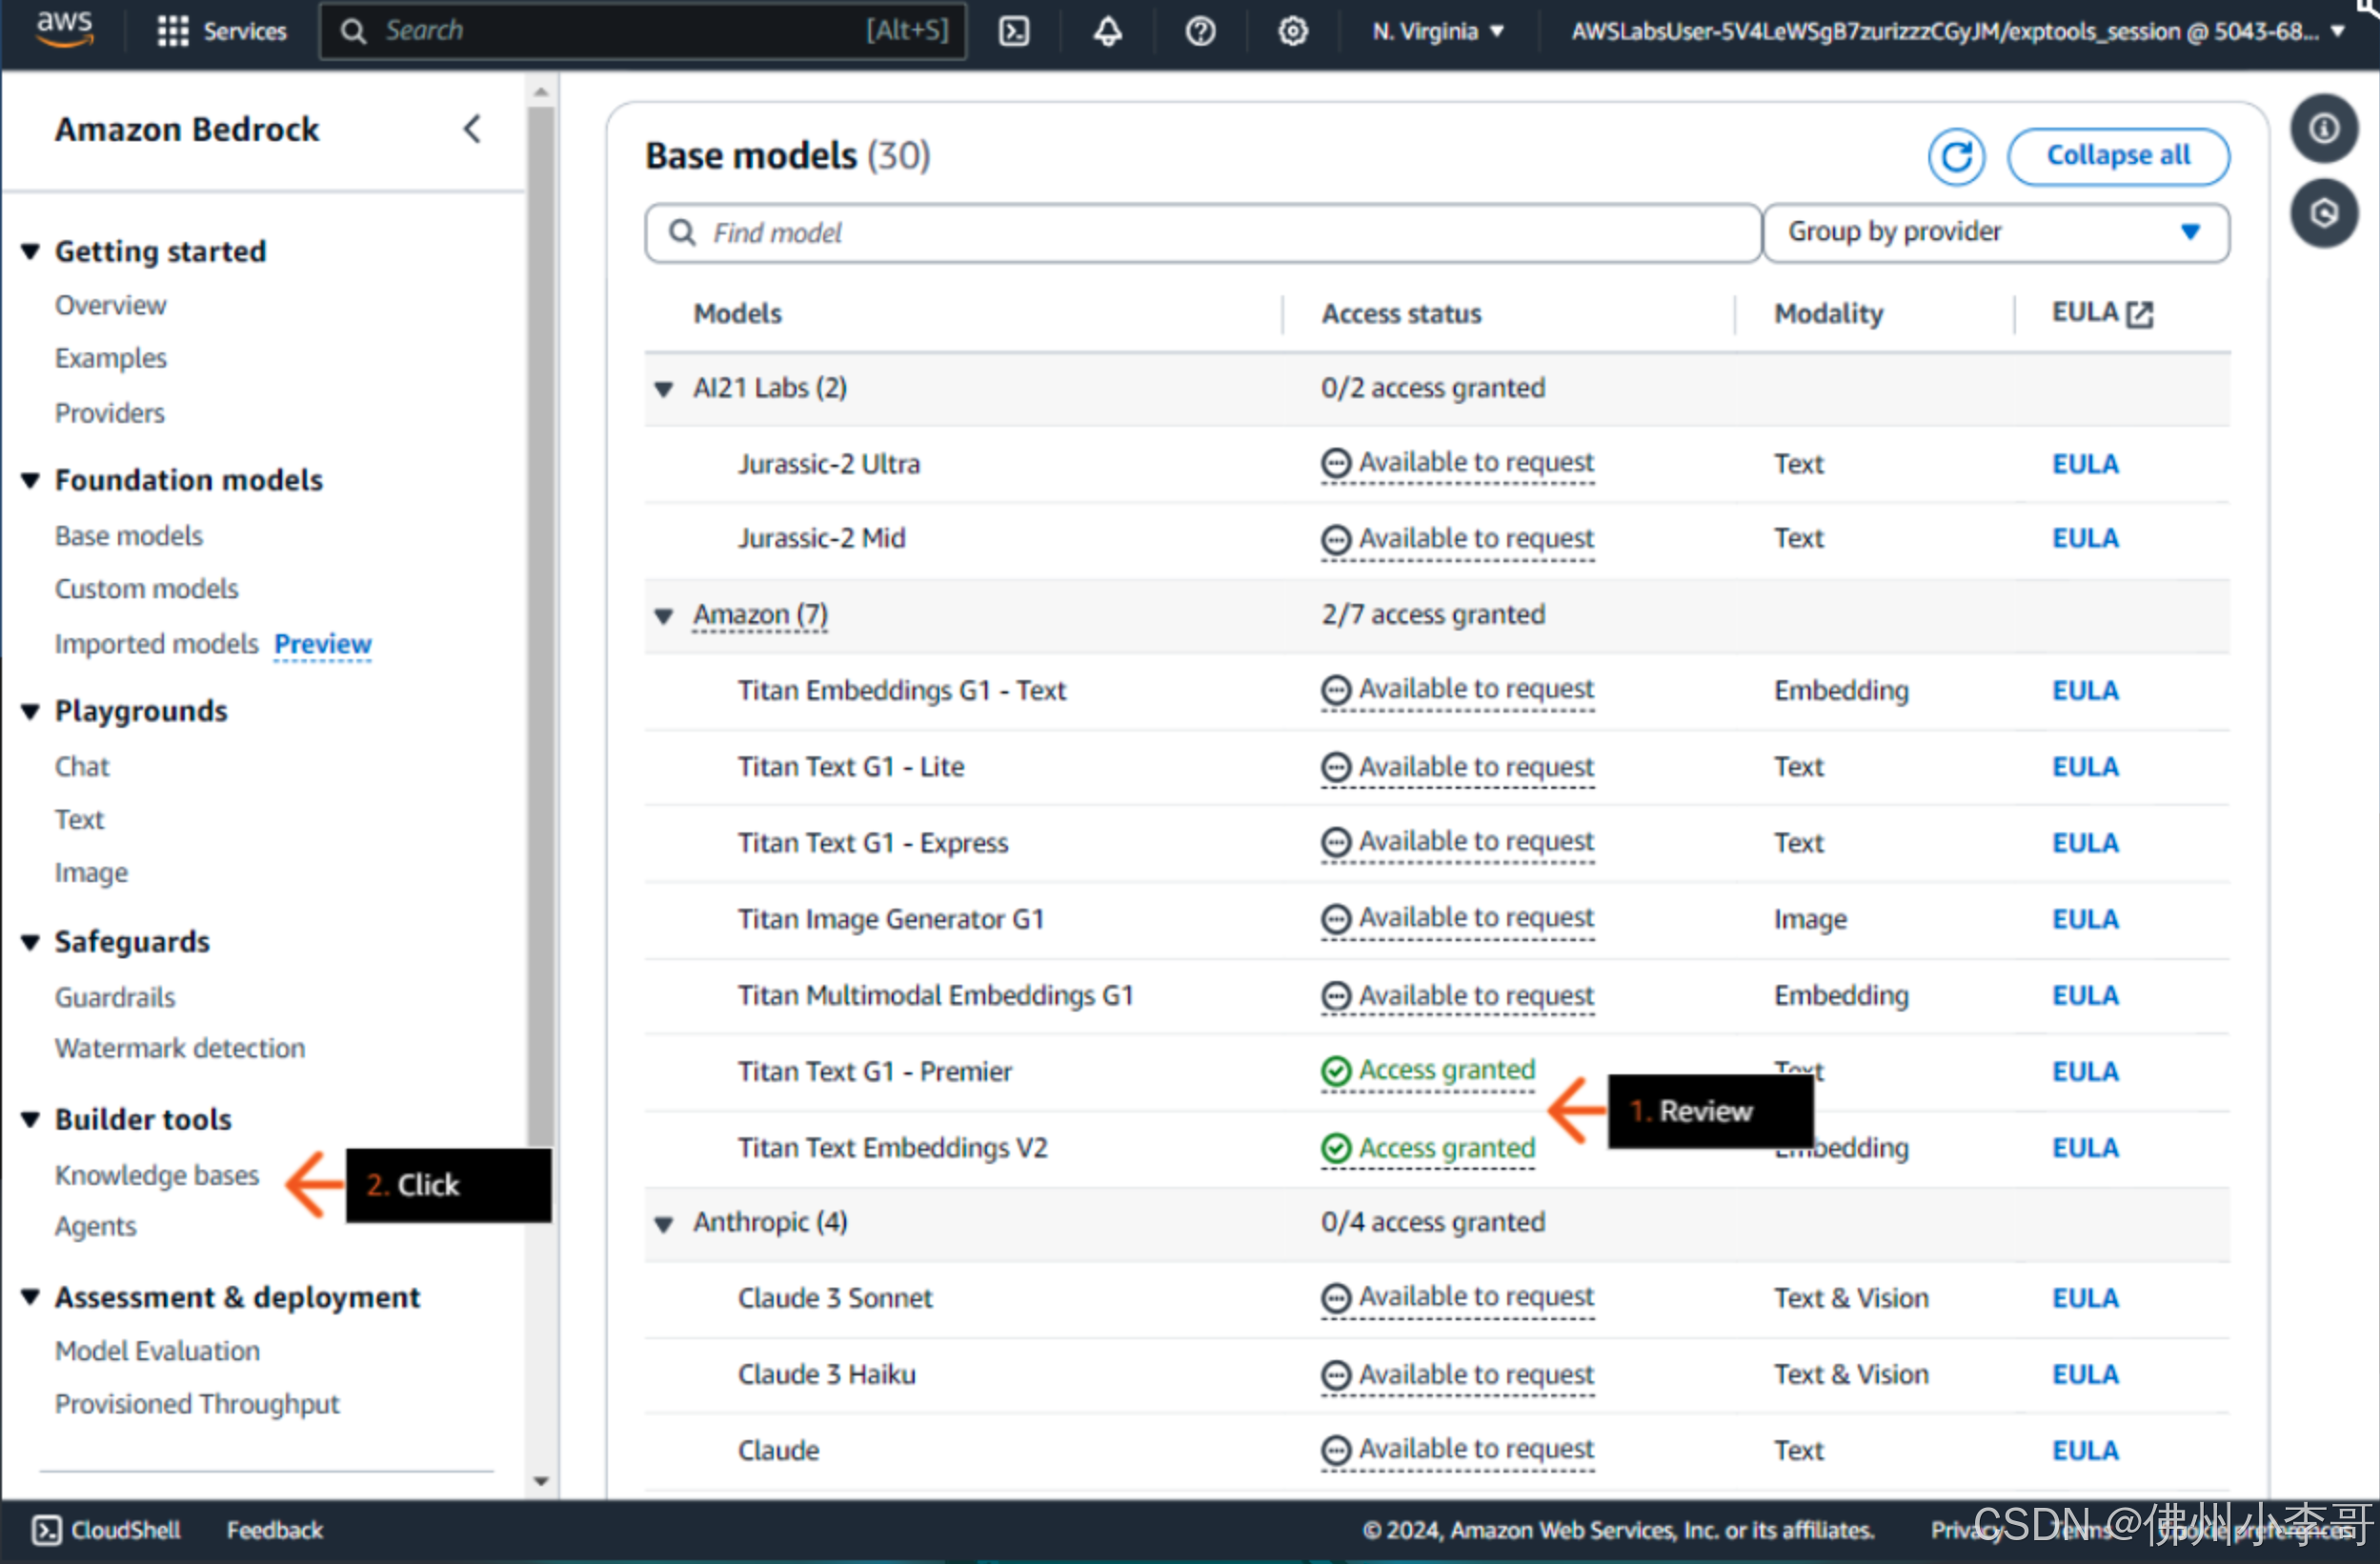Collapse the Foundation models section
Viewport: 2380px width, 1564px height.
click(30, 480)
